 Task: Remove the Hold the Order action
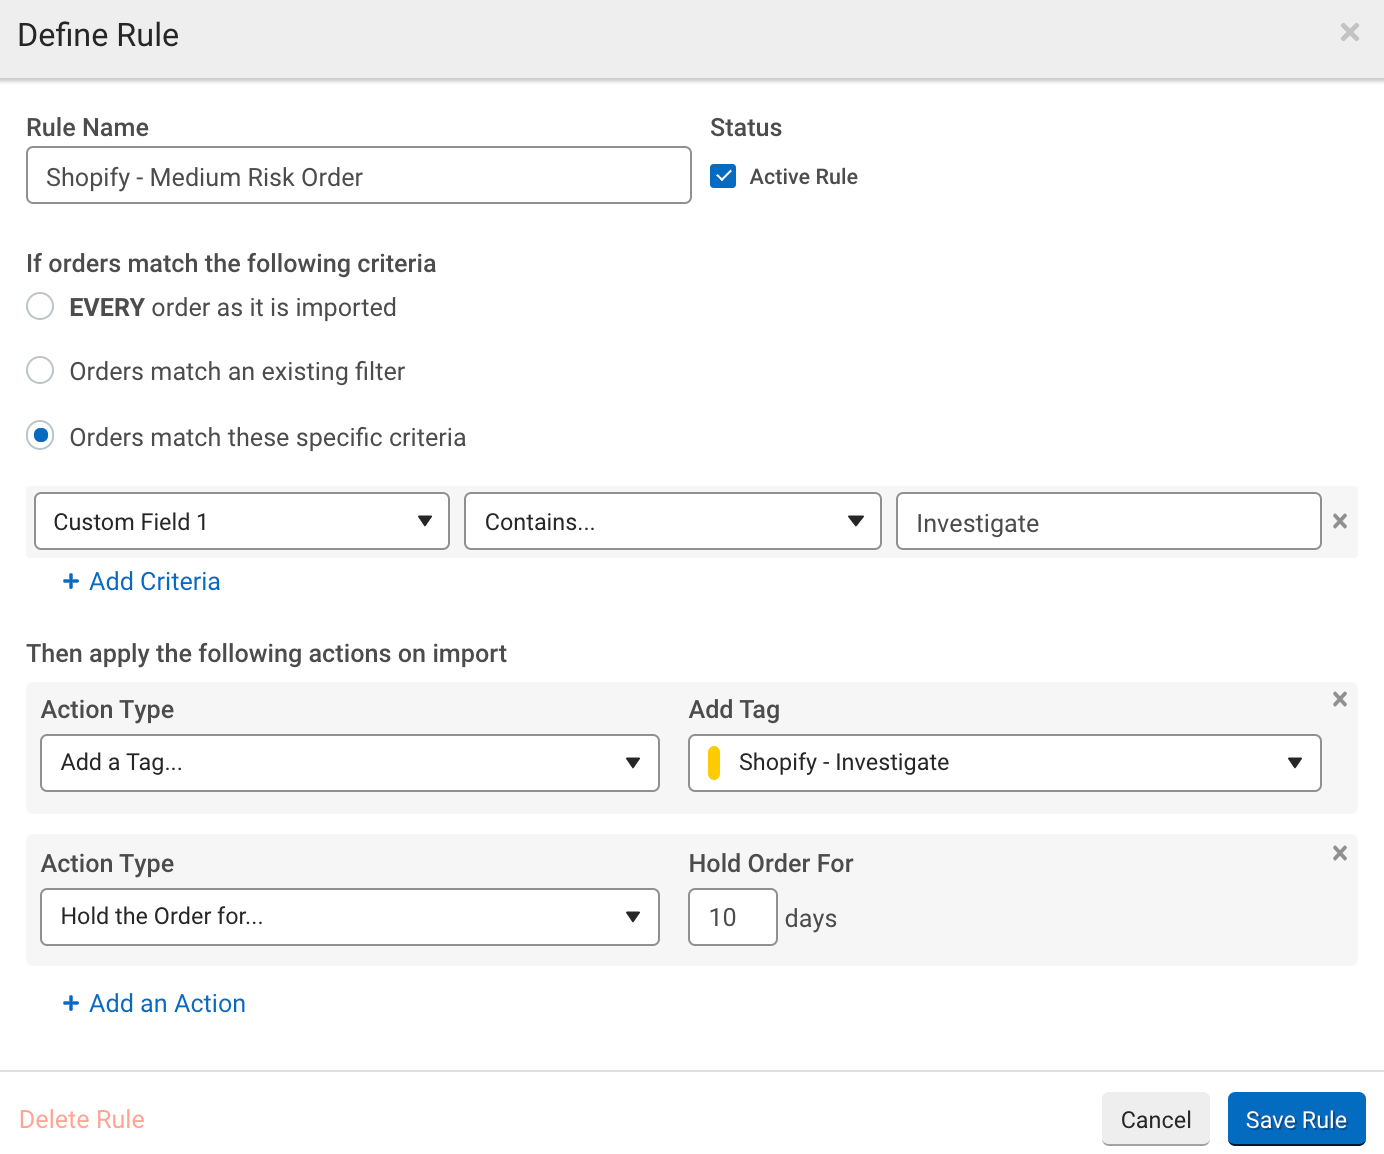click(x=1340, y=853)
